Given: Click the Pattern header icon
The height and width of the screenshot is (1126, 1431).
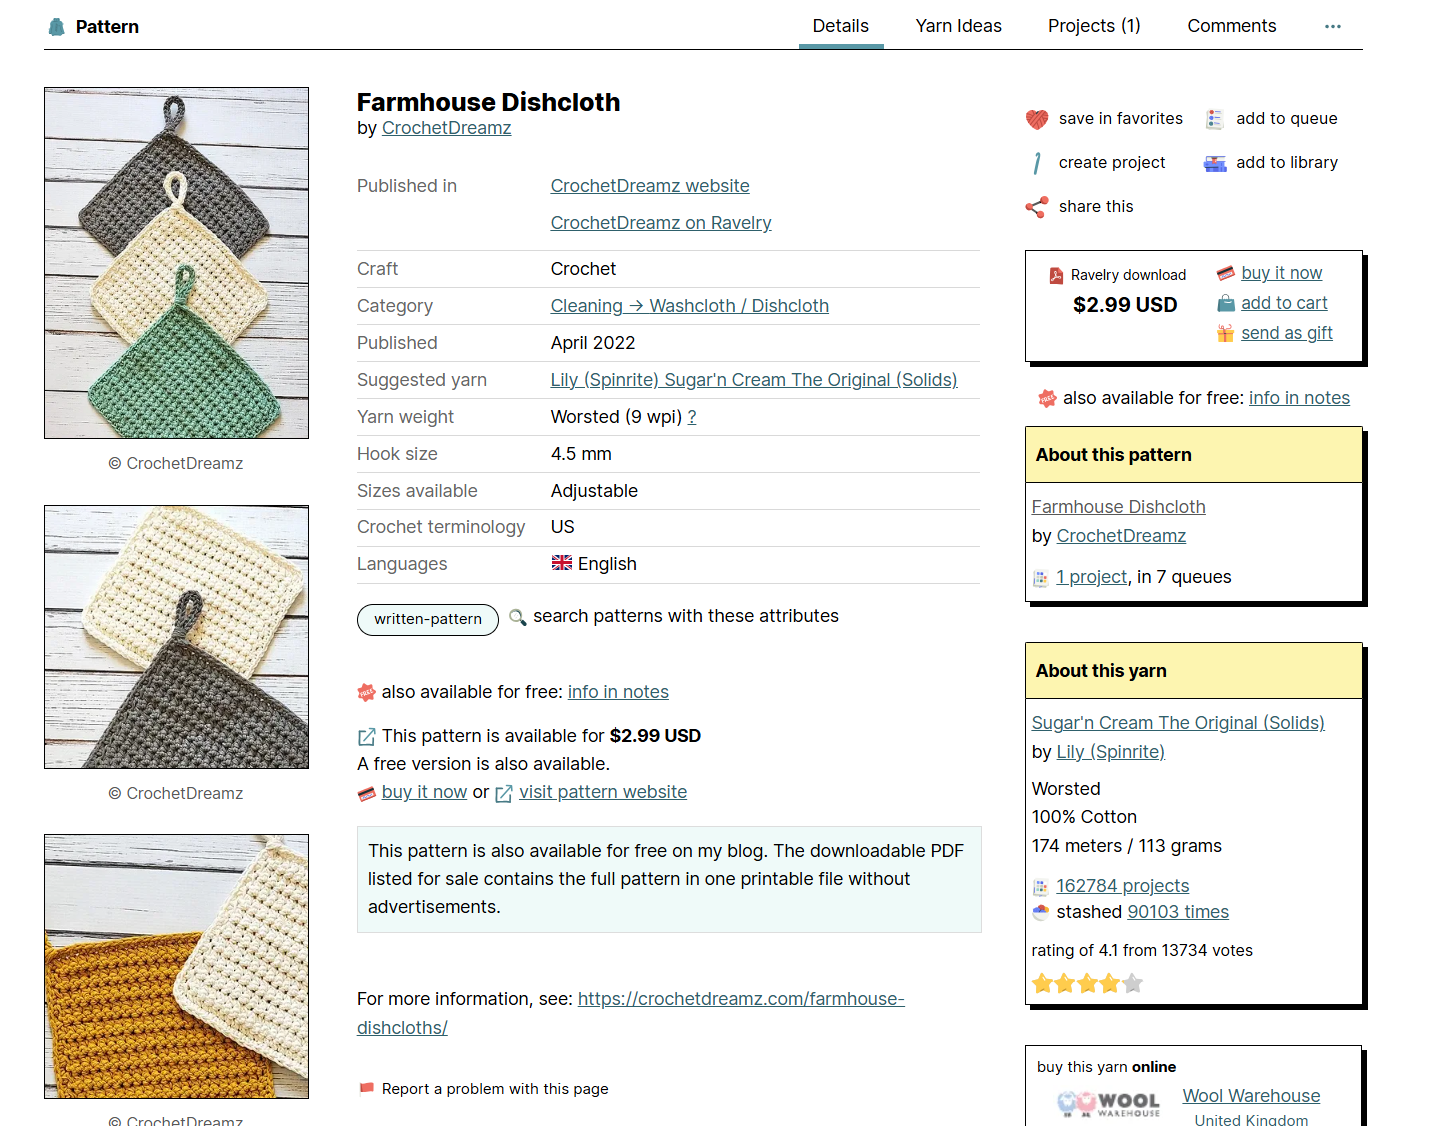Looking at the screenshot, I should tap(57, 27).
